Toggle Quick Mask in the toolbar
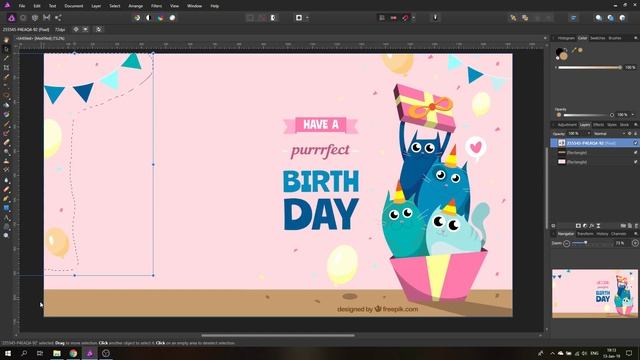The width and height of the screenshot is (640, 360). point(299,18)
